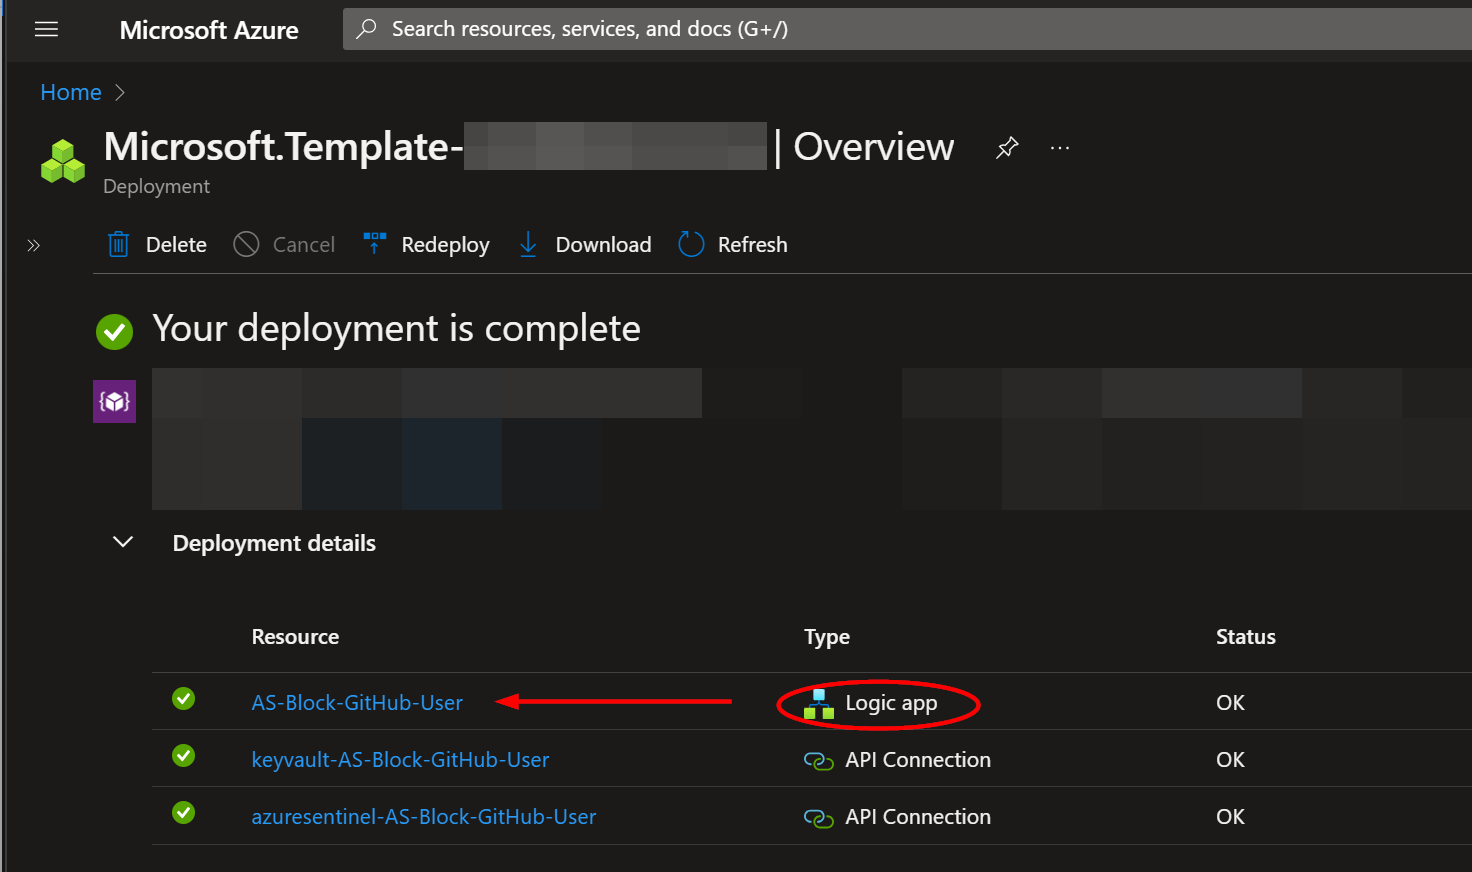Viewport: 1472px width, 872px height.
Task: Open the Microsoft Azure portal home title
Action: pos(209,30)
